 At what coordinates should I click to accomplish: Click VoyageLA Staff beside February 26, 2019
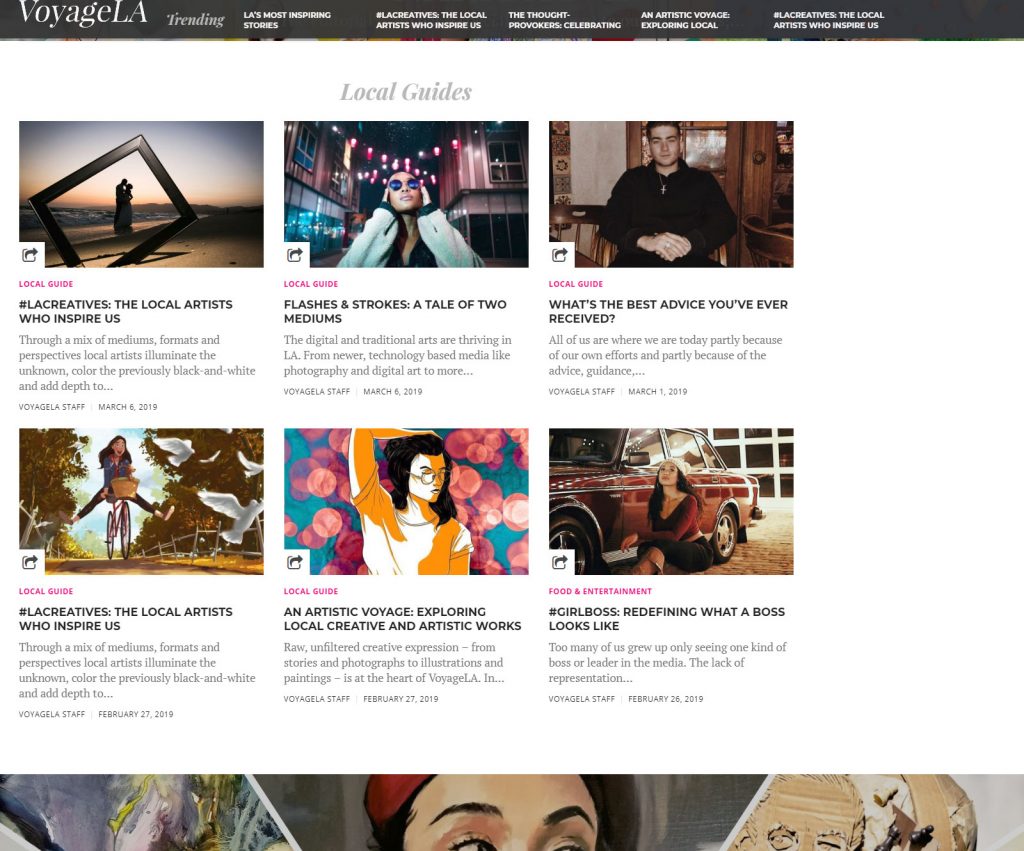[x=582, y=699]
